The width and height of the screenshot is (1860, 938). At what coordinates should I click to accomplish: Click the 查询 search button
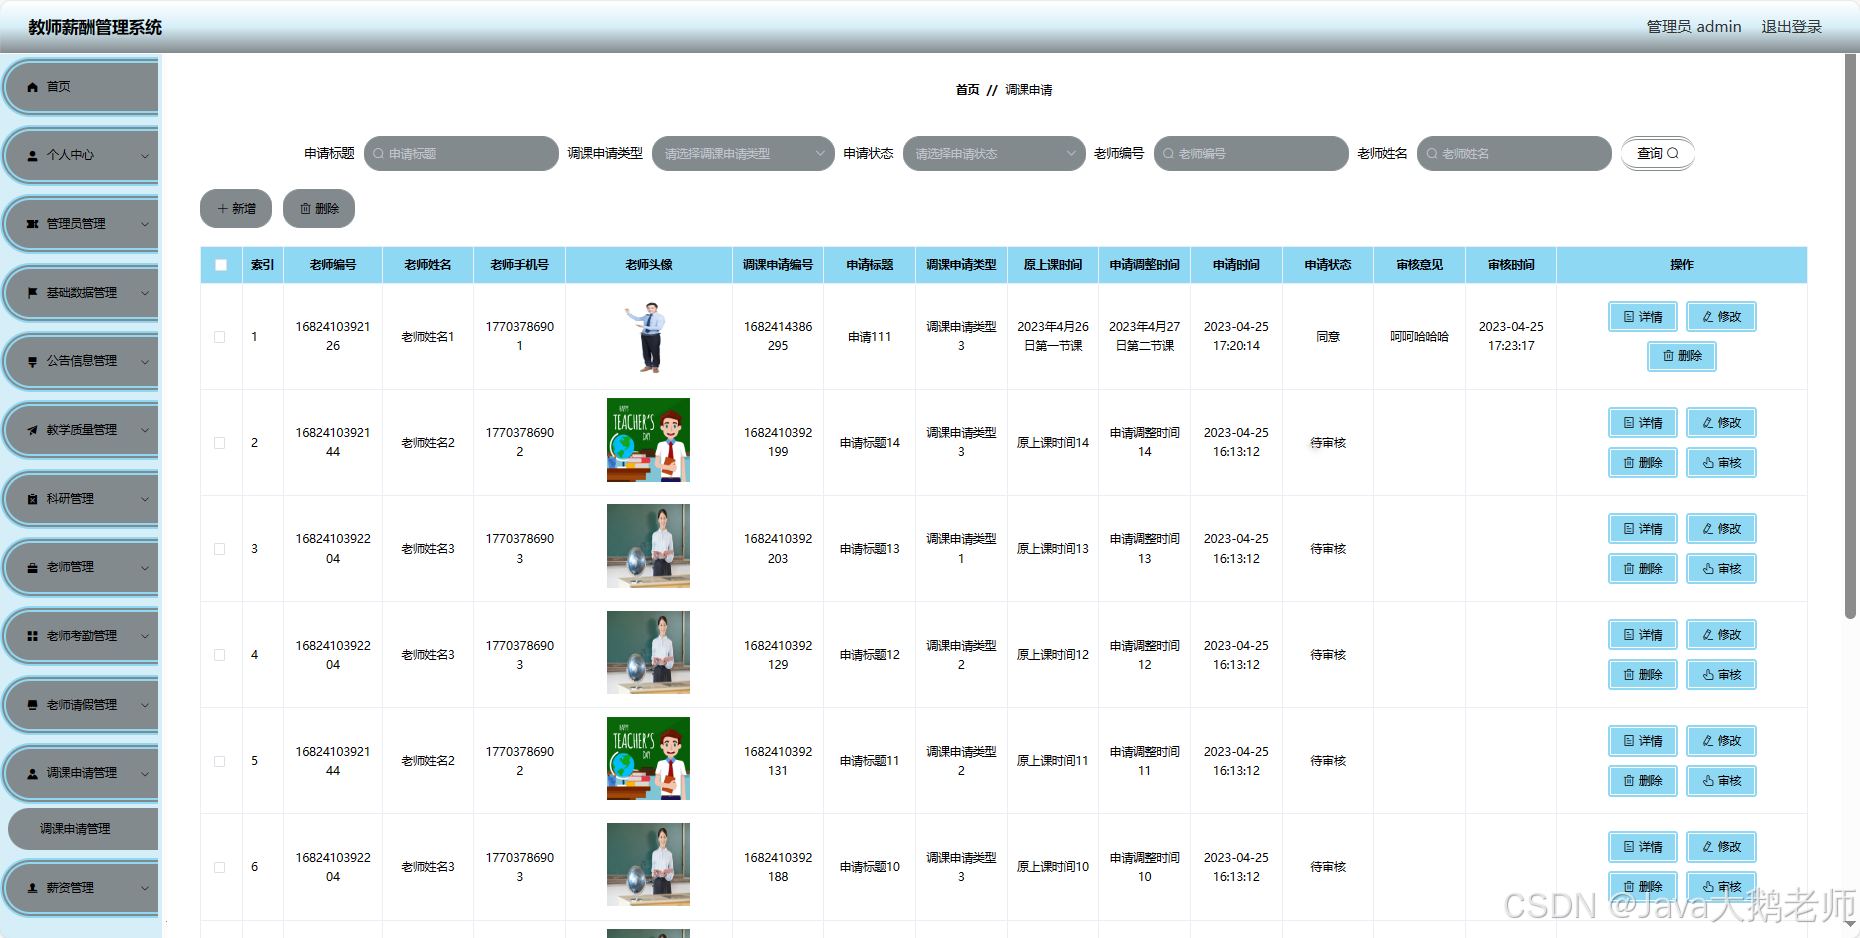tap(1657, 153)
